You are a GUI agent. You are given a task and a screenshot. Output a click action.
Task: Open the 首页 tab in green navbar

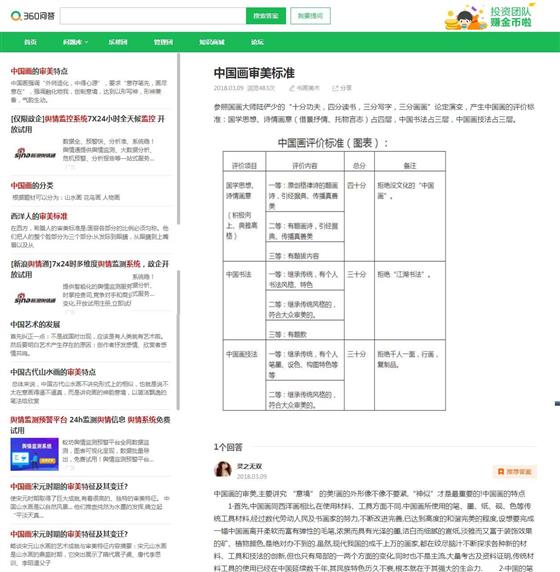(x=30, y=42)
